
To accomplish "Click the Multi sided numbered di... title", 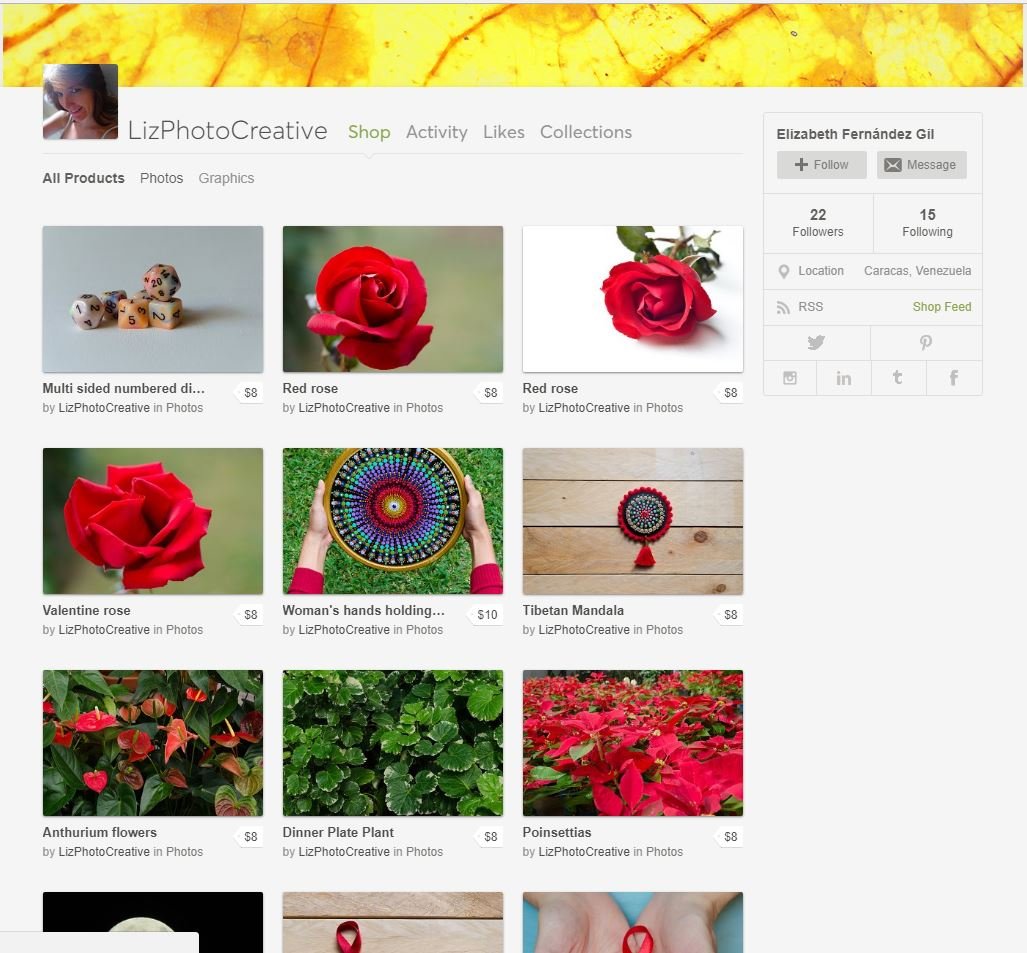I will (x=124, y=388).
